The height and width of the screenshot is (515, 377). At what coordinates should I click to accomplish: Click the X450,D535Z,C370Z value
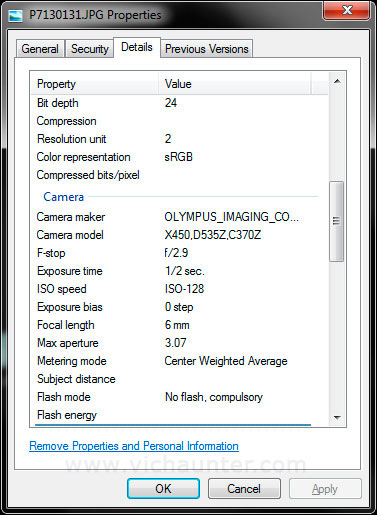tap(213, 235)
